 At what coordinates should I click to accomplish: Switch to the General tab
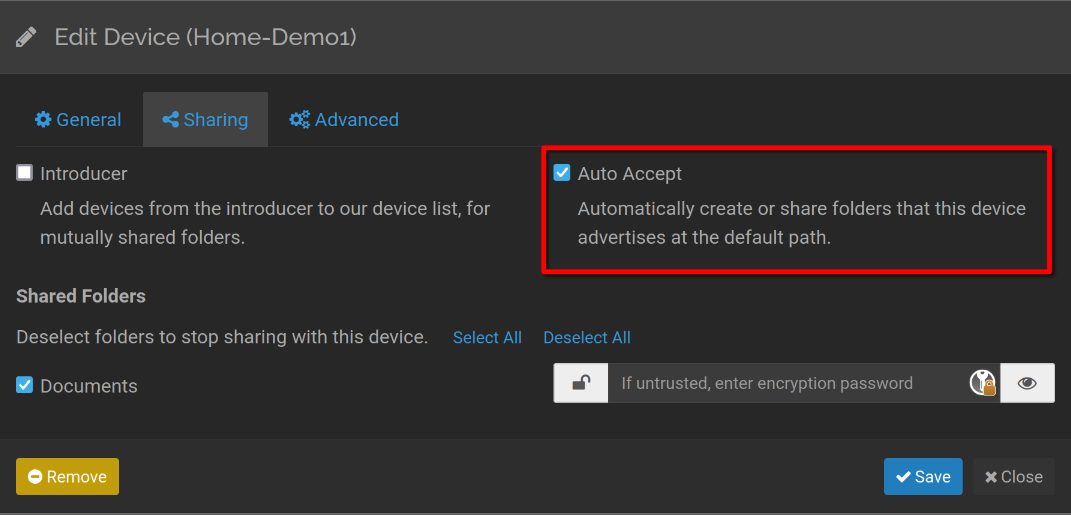click(x=78, y=120)
